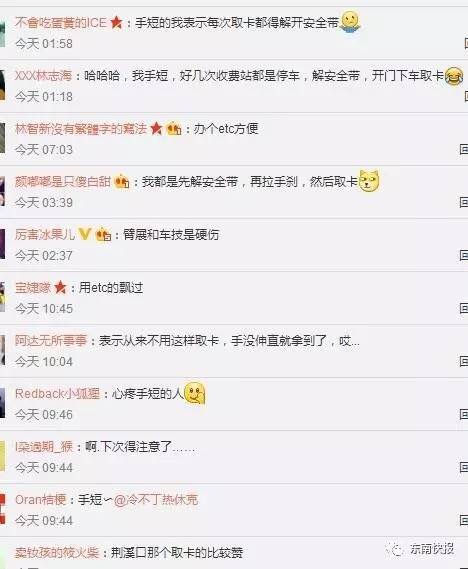This screenshot has width=468, height=569.
Task: Open the mentioned user @冷不丁热休克
Action: tap(156, 500)
